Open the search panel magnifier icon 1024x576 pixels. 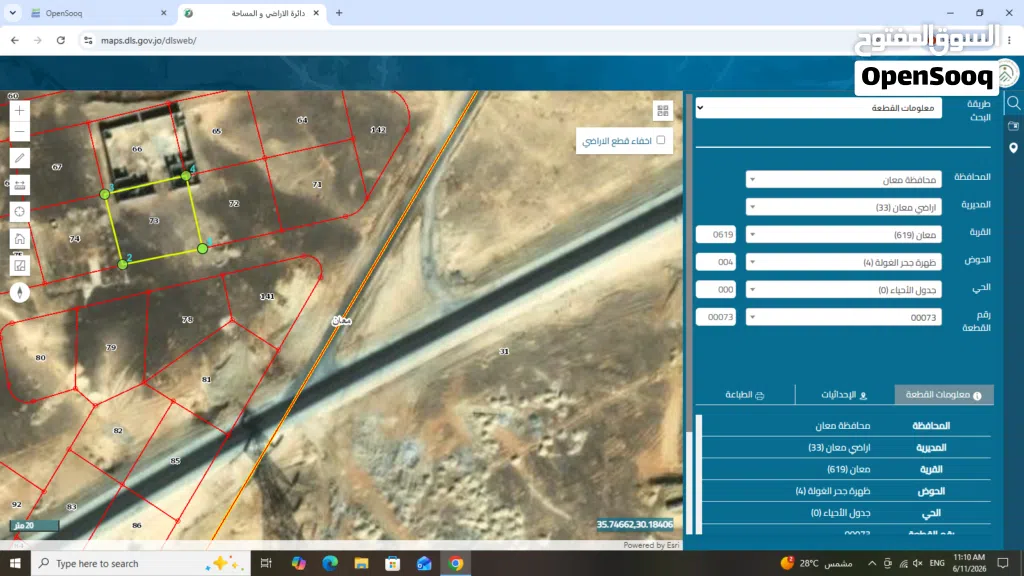pos(1013,103)
